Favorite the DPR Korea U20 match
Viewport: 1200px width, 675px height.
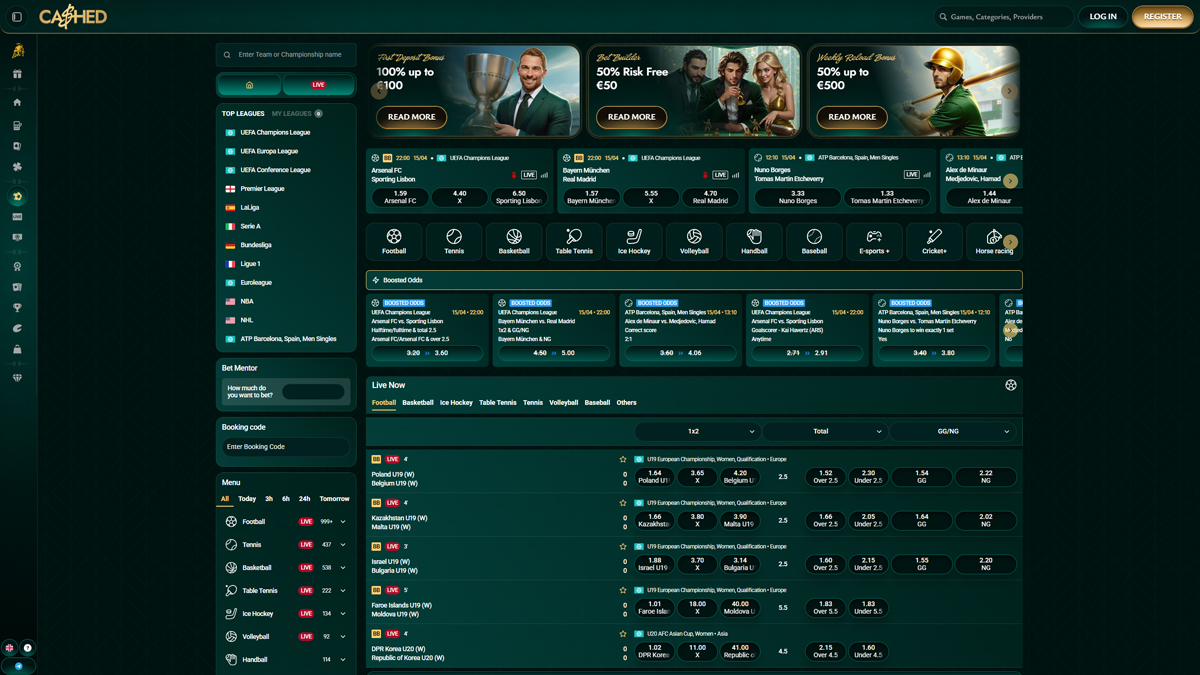click(x=623, y=634)
